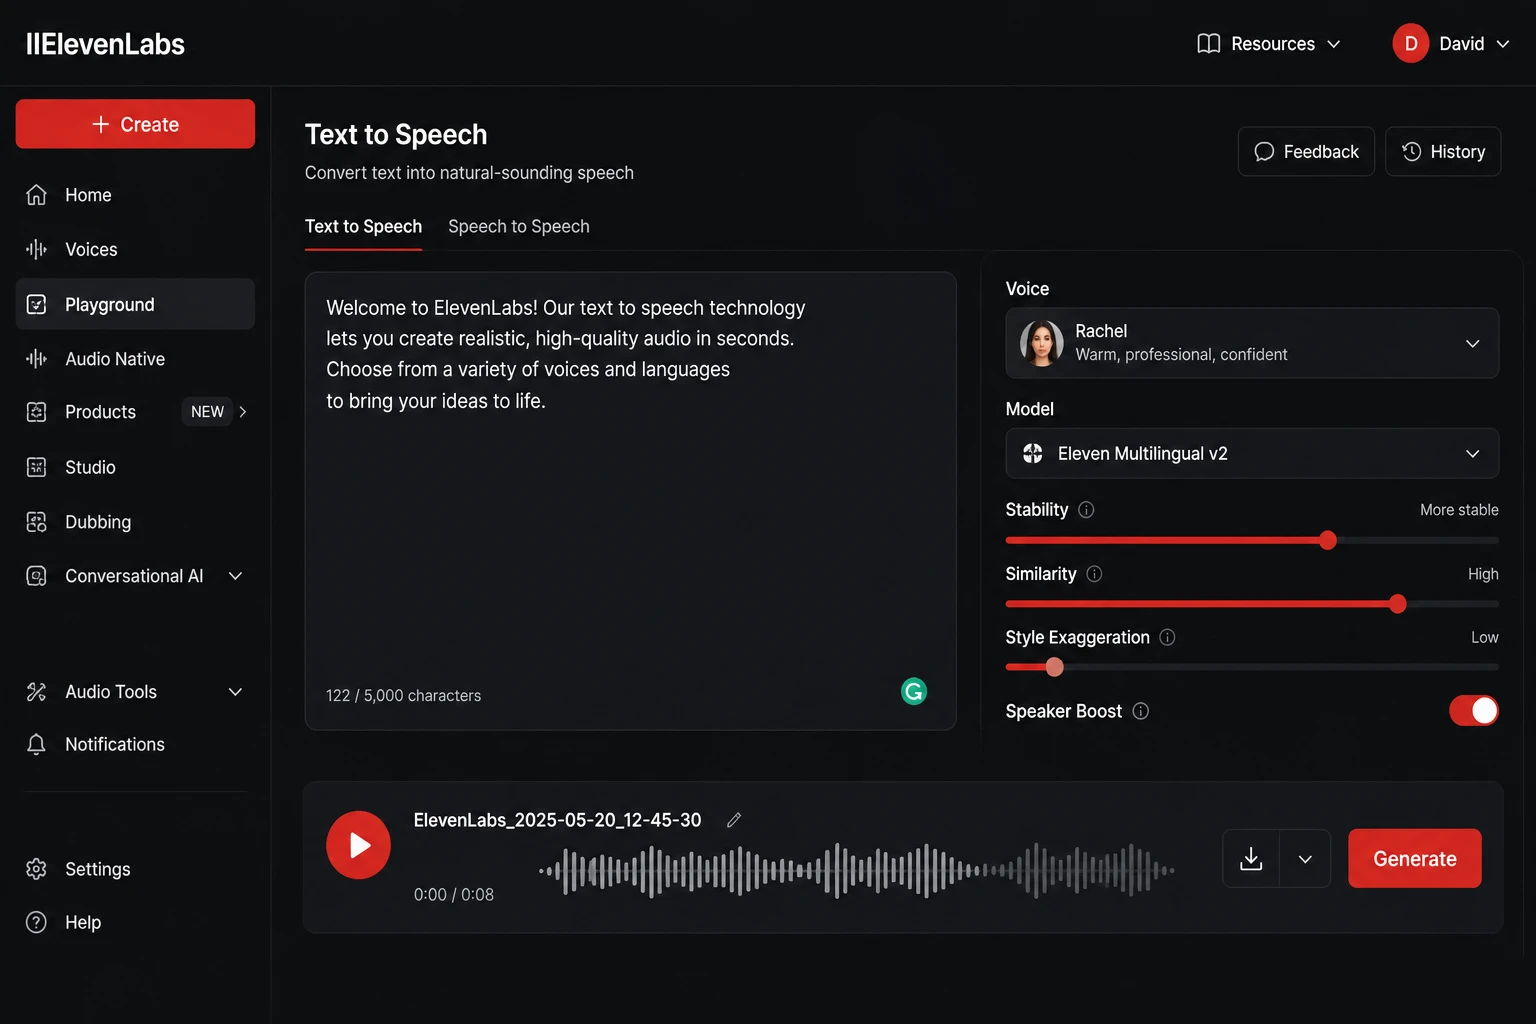Expand the Resources menu chevron
This screenshot has width=1536, height=1024.
point(1334,44)
